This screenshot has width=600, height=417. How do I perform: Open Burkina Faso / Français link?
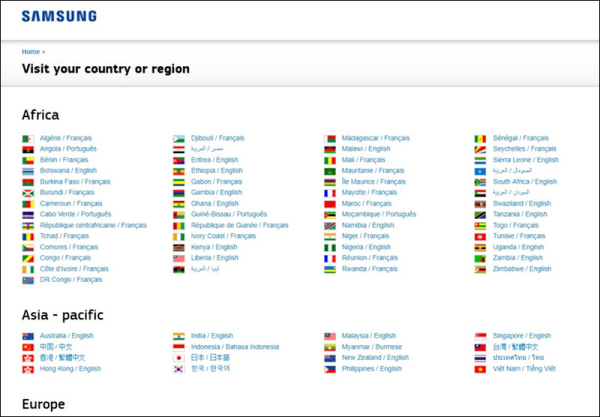click(75, 182)
